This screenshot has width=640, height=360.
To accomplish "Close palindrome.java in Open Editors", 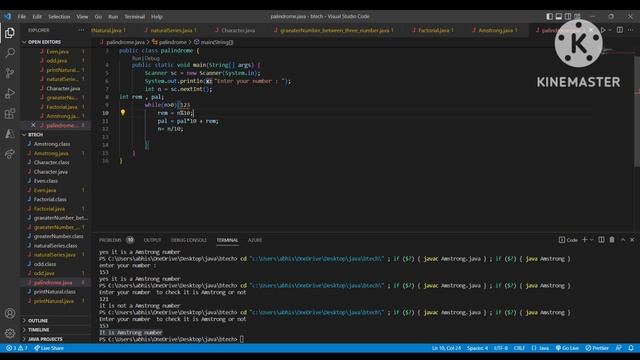I will tap(33, 125).
